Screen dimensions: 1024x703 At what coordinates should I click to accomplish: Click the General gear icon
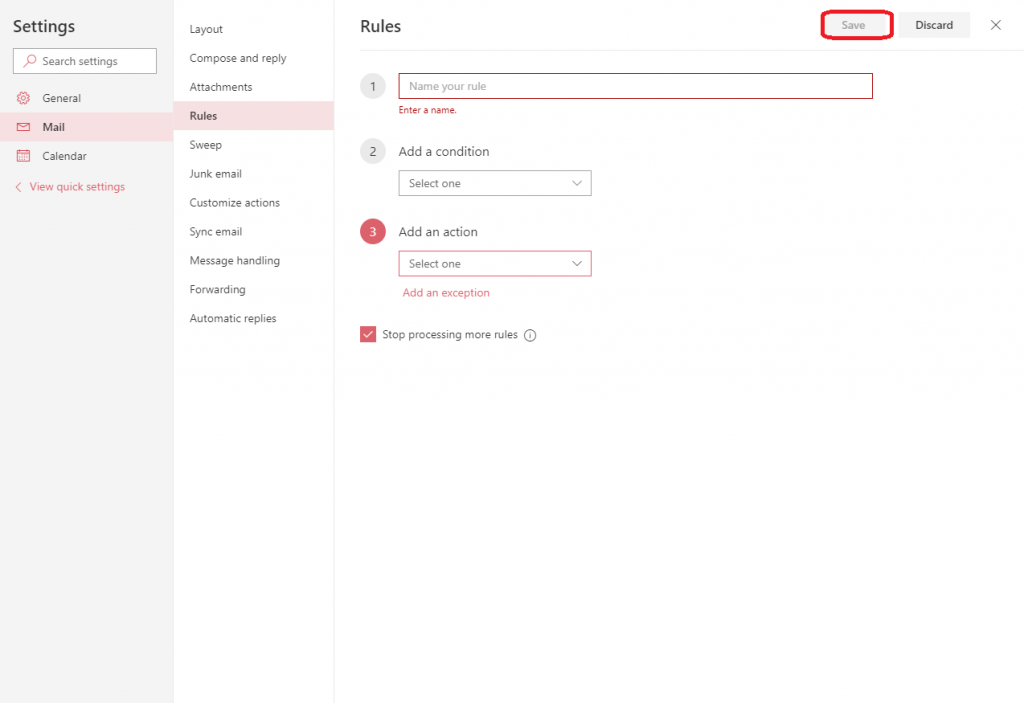pos(23,98)
